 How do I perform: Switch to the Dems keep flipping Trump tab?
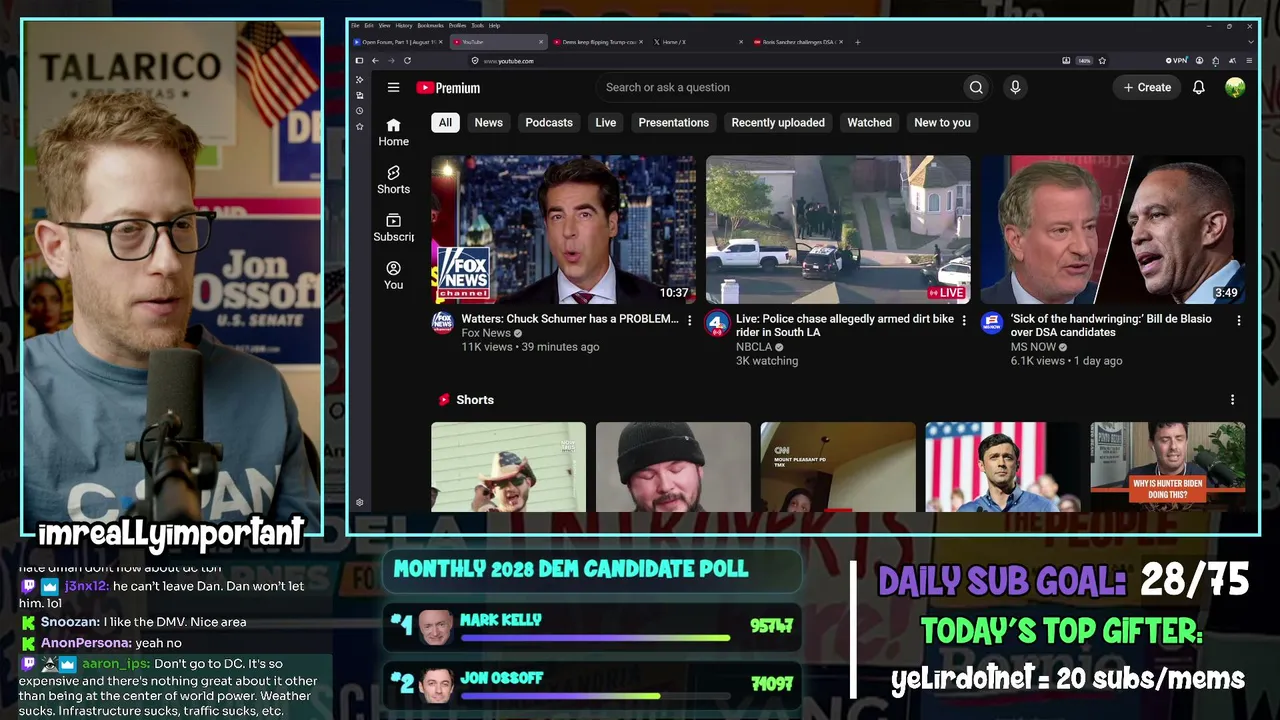(x=598, y=42)
